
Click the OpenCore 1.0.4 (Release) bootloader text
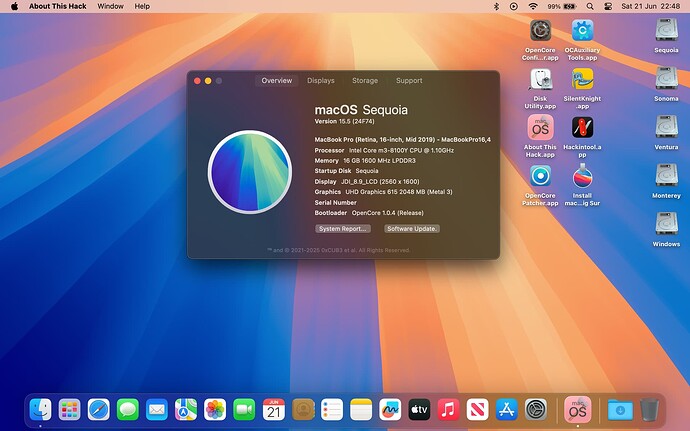pos(388,213)
